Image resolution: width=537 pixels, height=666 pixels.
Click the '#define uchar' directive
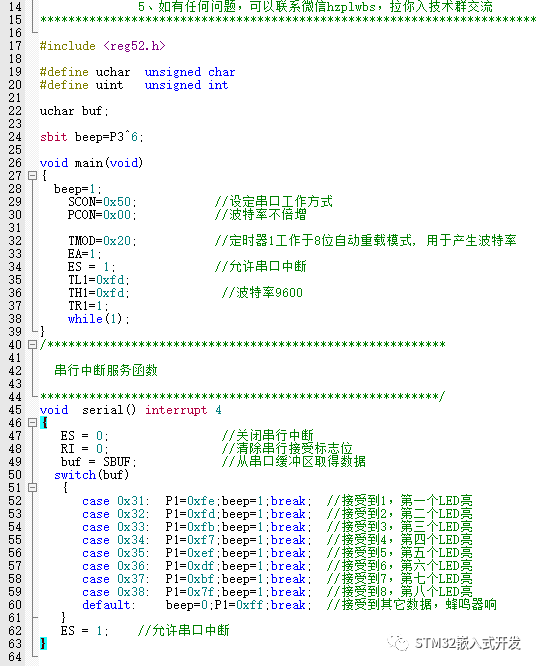click(85, 72)
